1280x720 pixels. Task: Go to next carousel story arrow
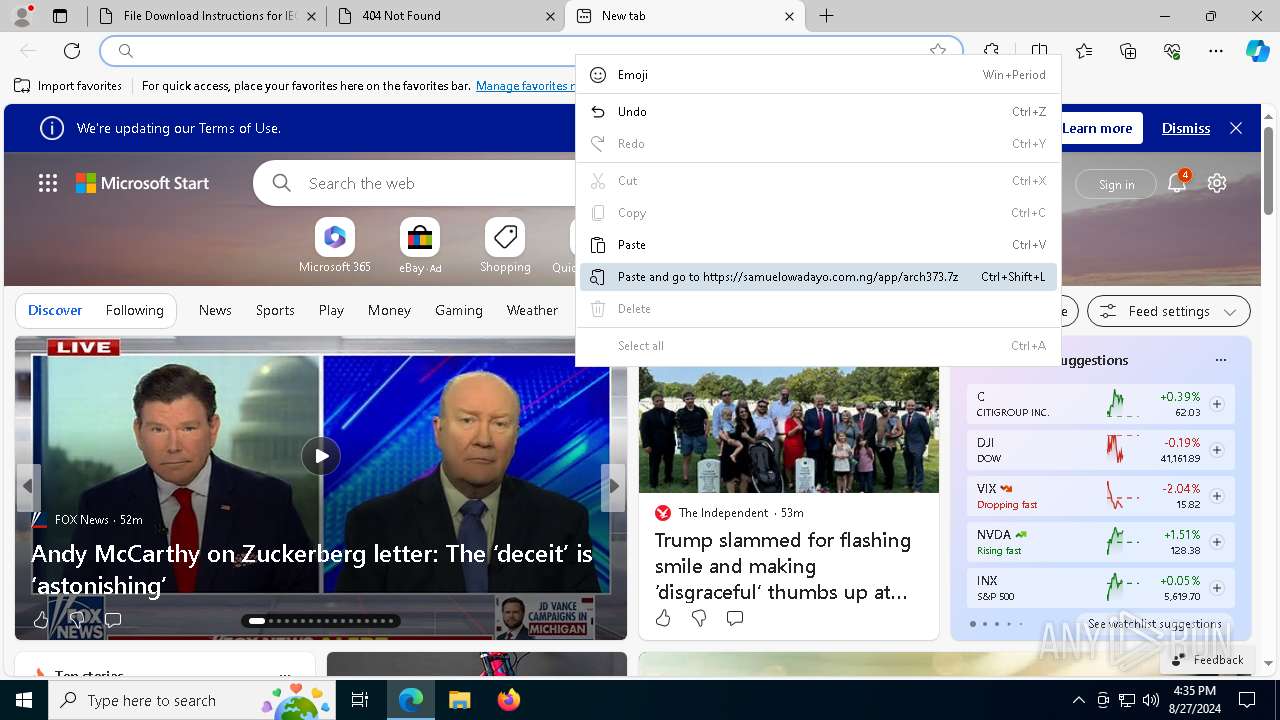[614, 486]
